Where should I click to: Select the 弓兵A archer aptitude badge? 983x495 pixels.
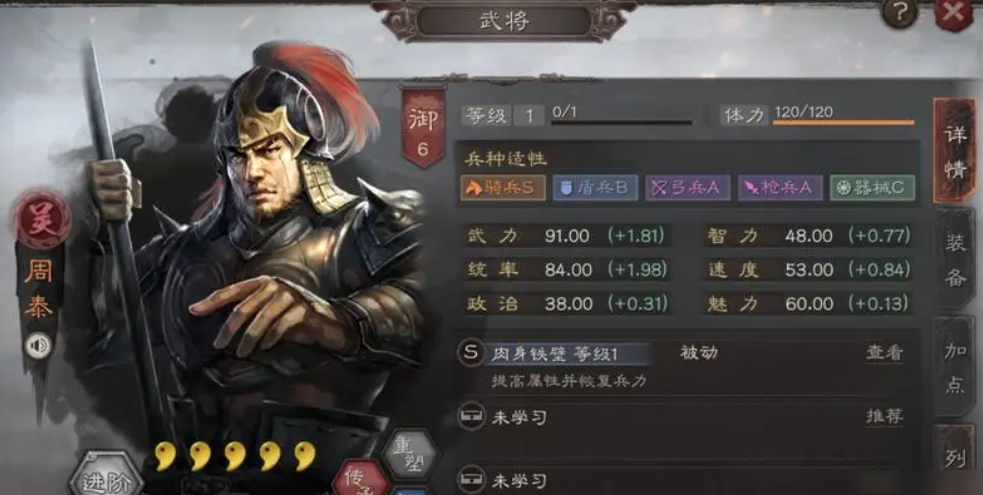688,188
